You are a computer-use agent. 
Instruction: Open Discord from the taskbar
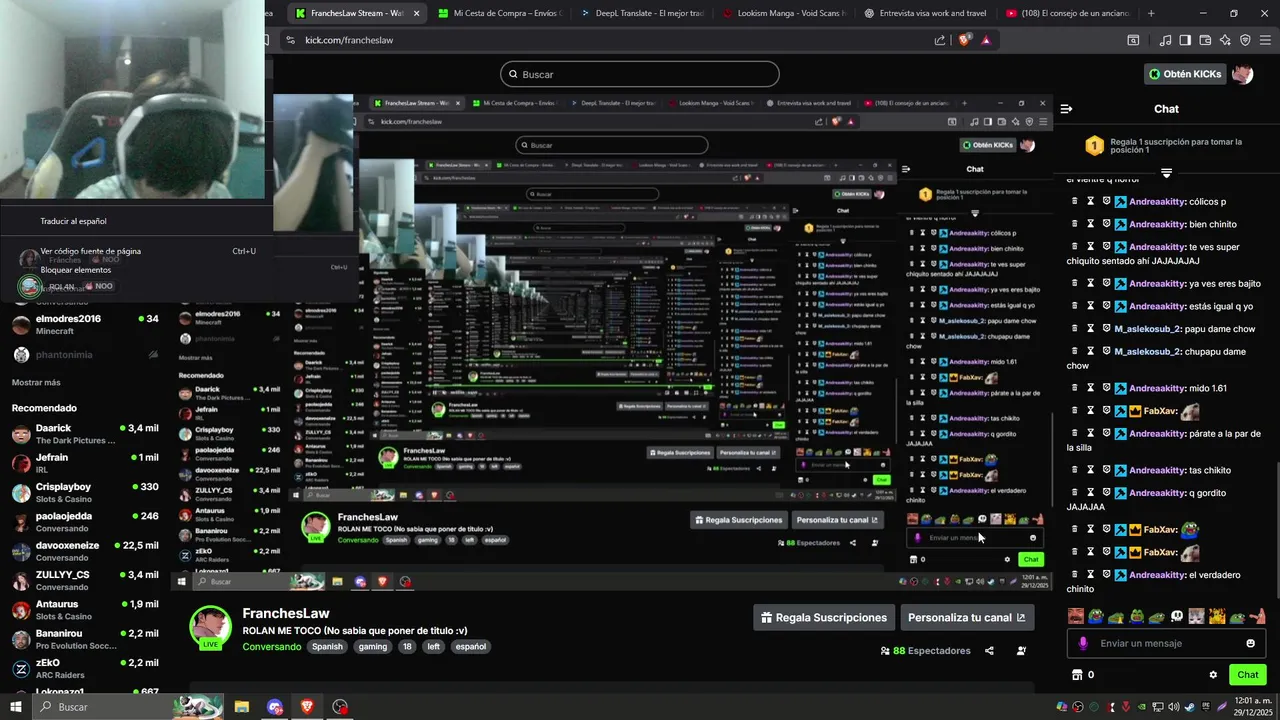[x=275, y=707]
